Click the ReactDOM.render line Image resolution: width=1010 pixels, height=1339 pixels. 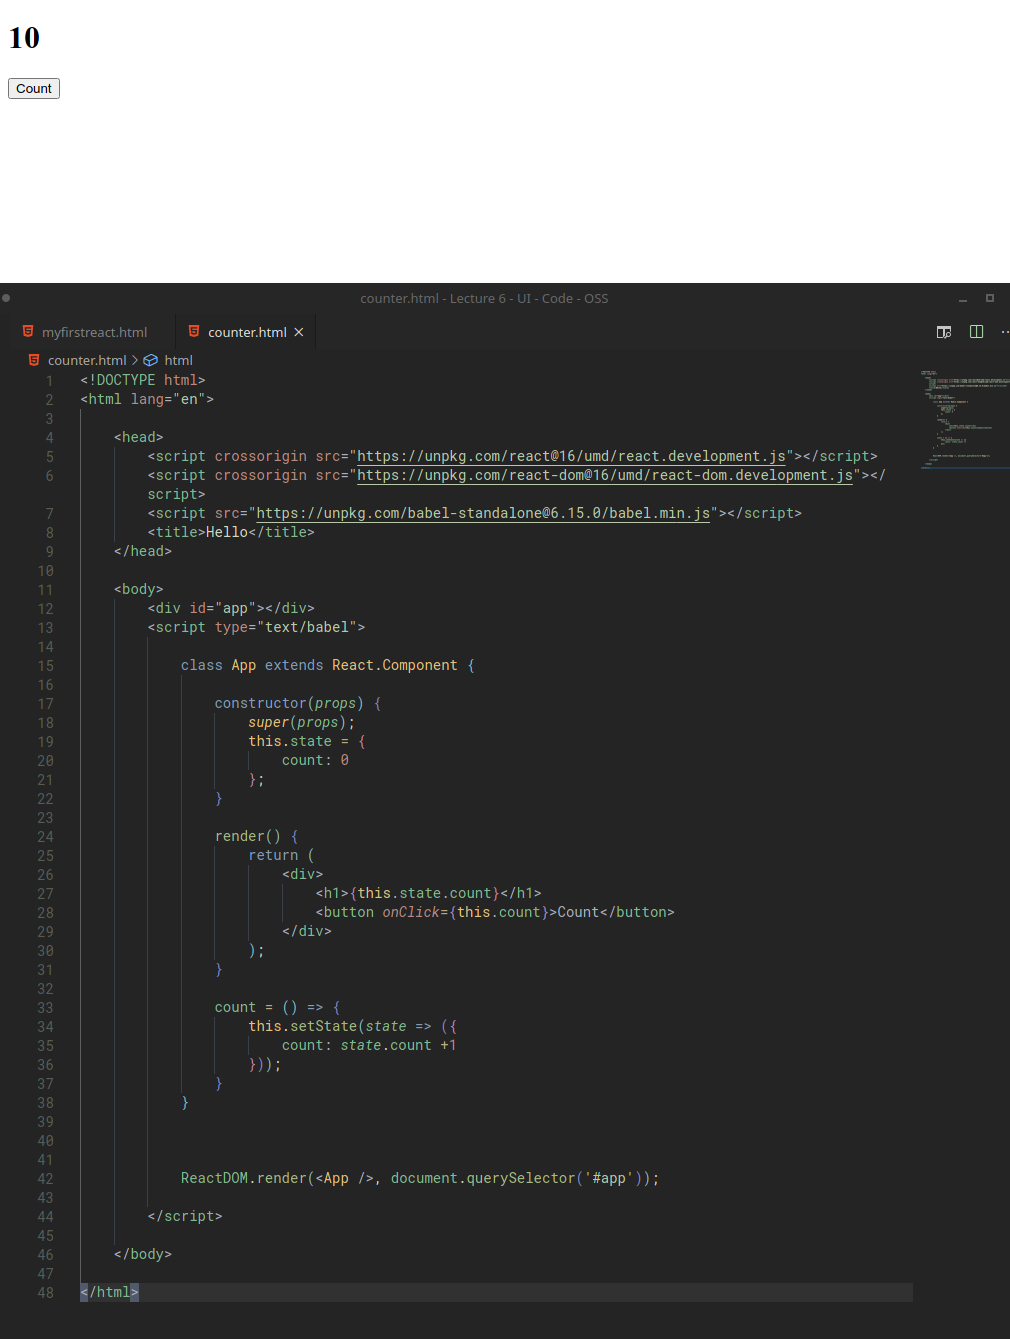pyautogui.click(x=420, y=1178)
